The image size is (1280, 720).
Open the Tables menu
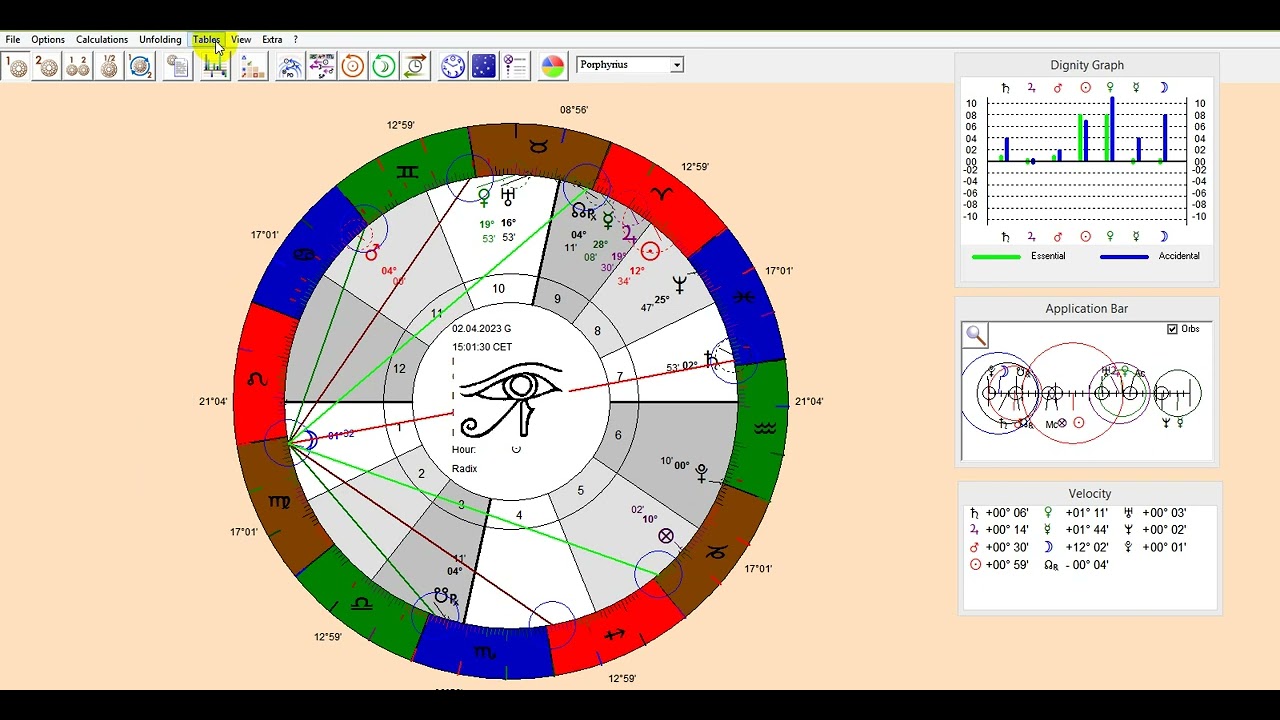(206, 40)
